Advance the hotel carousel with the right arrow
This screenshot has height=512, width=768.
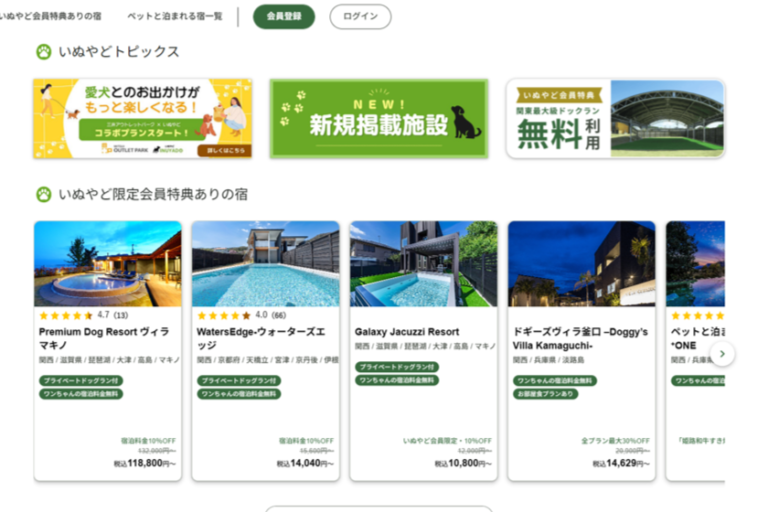(722, 354)
